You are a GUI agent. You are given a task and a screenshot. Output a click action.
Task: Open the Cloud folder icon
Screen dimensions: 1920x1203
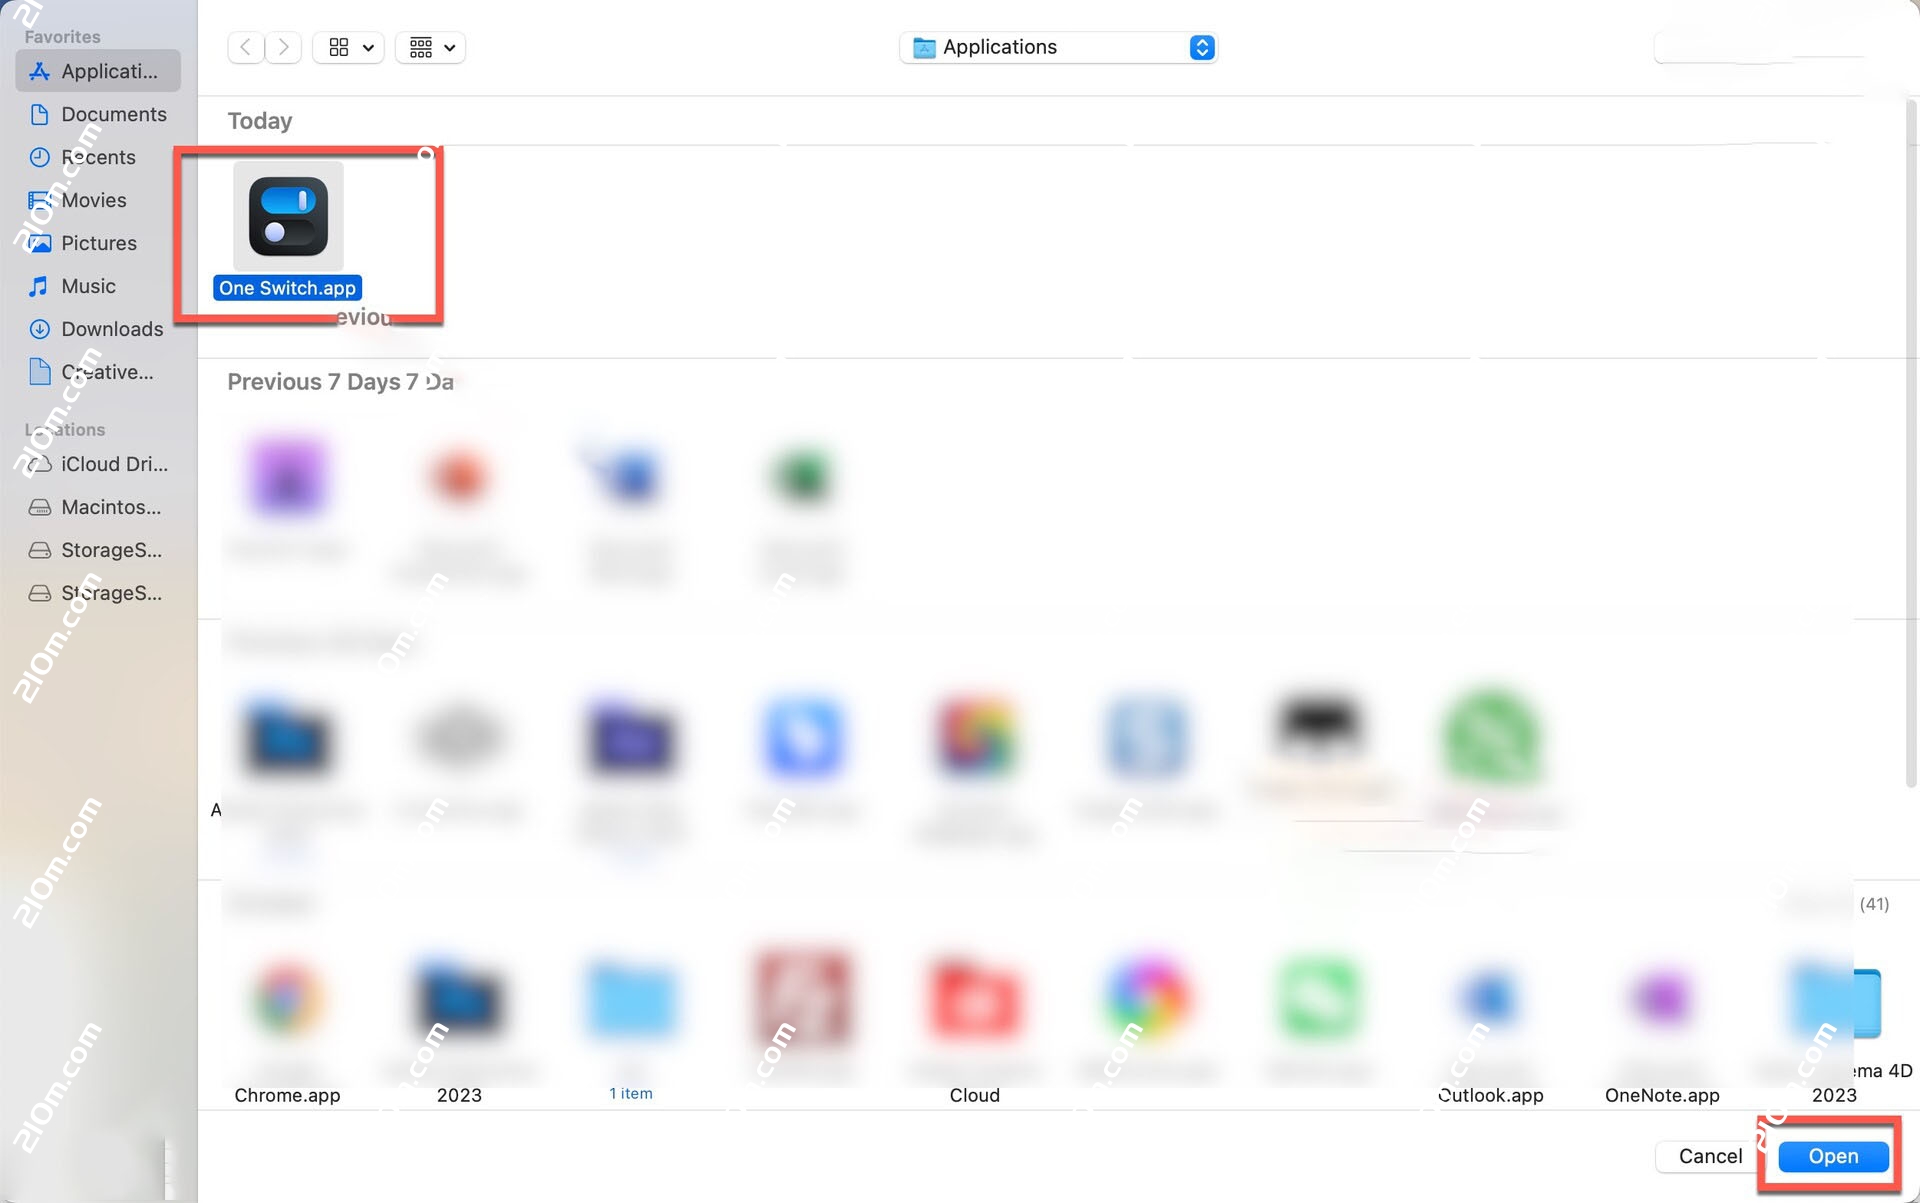point(974,998)
